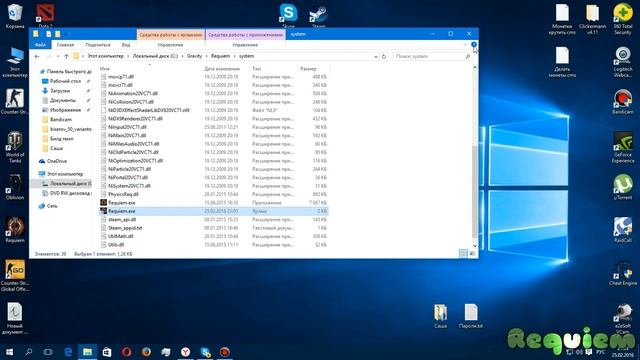Screen dimensions: 640x360
Task: Select the World of Tanks desktop icon
Action: pyautogui.click(x=15, y=147)
